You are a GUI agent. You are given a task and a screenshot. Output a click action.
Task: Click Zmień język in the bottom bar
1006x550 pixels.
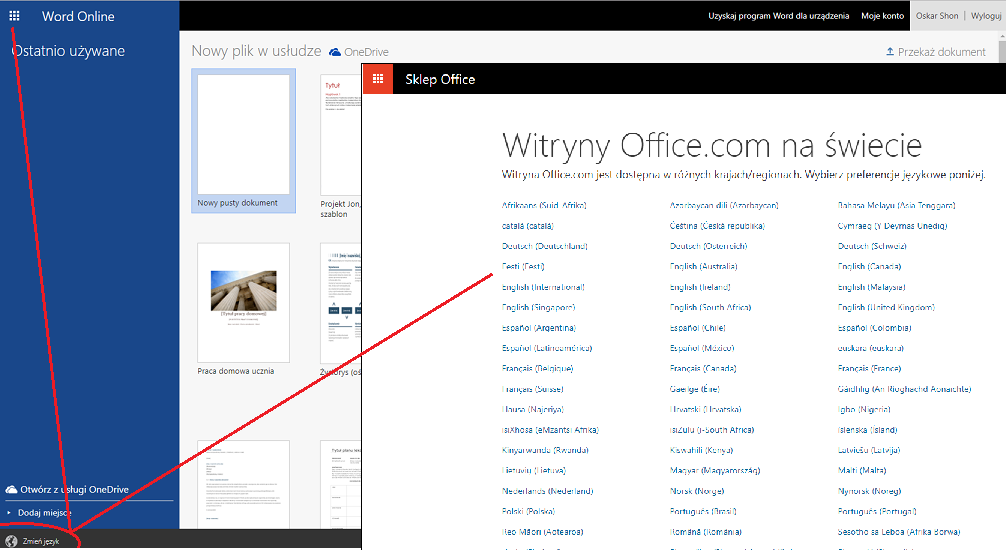(41, 542)
